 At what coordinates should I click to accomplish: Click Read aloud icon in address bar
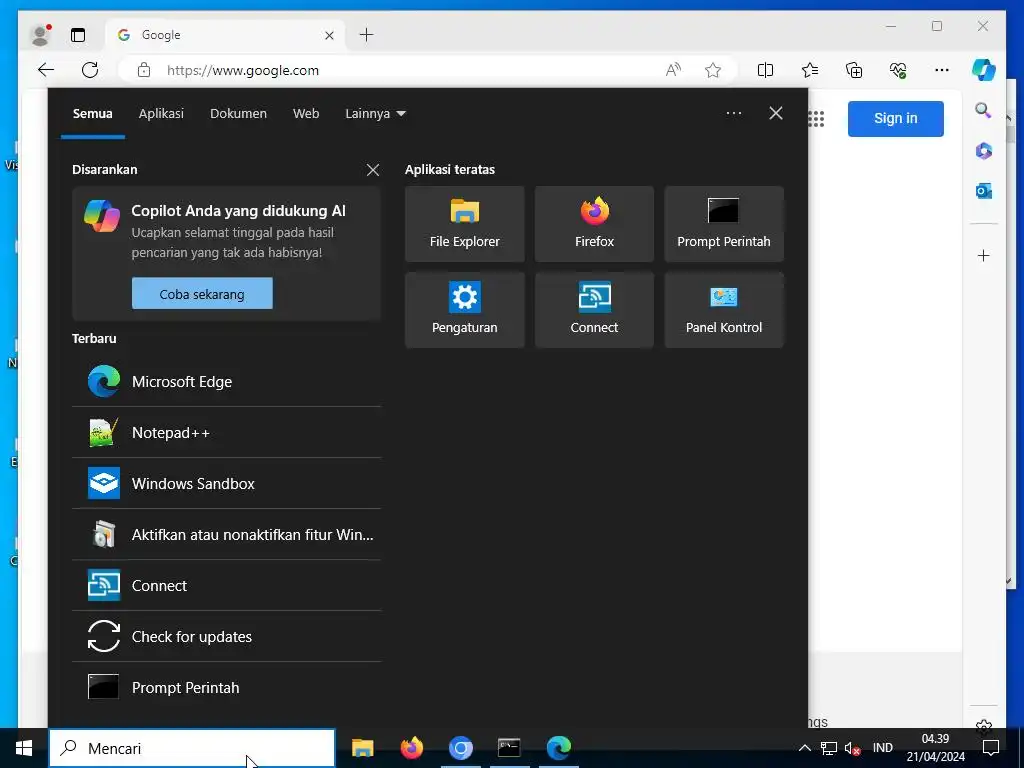673,70
